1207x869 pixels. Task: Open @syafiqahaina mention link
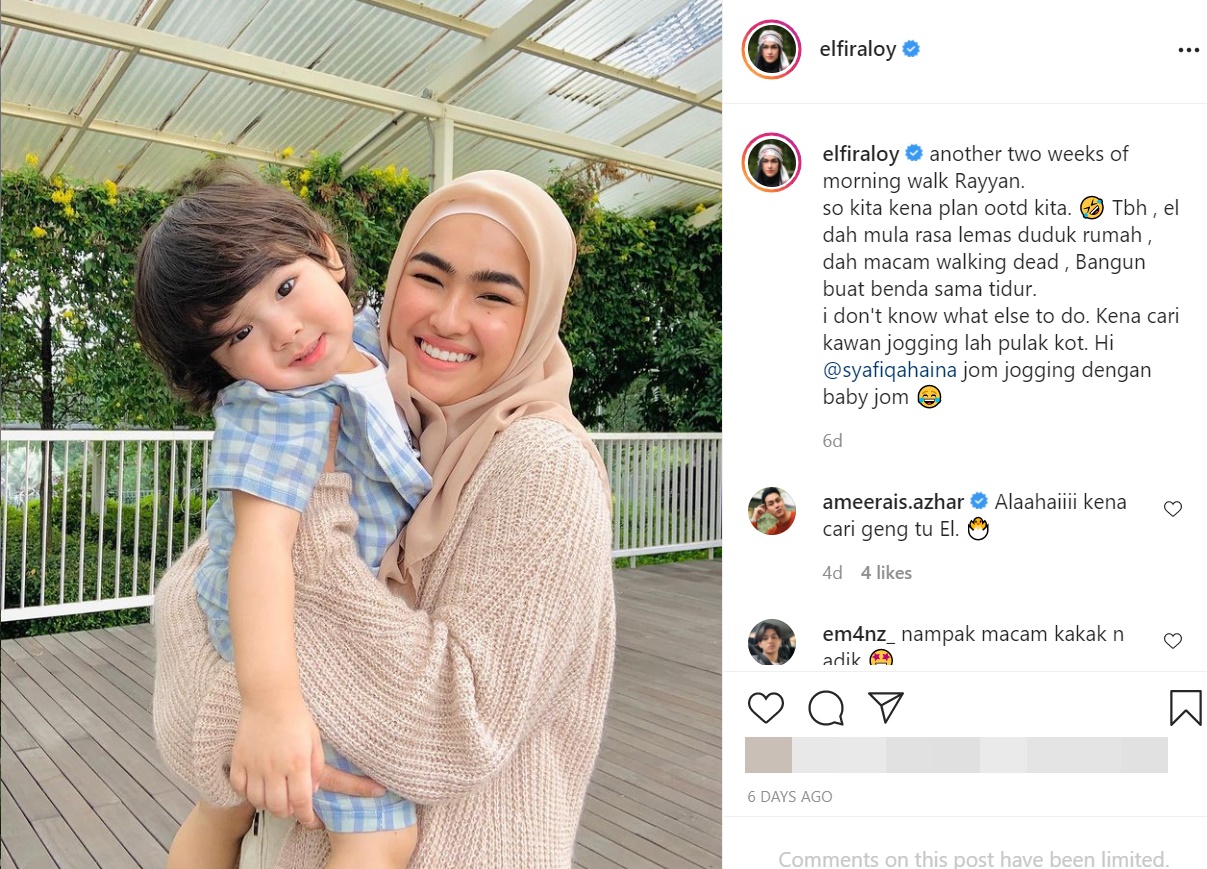(x=887, y=370)
